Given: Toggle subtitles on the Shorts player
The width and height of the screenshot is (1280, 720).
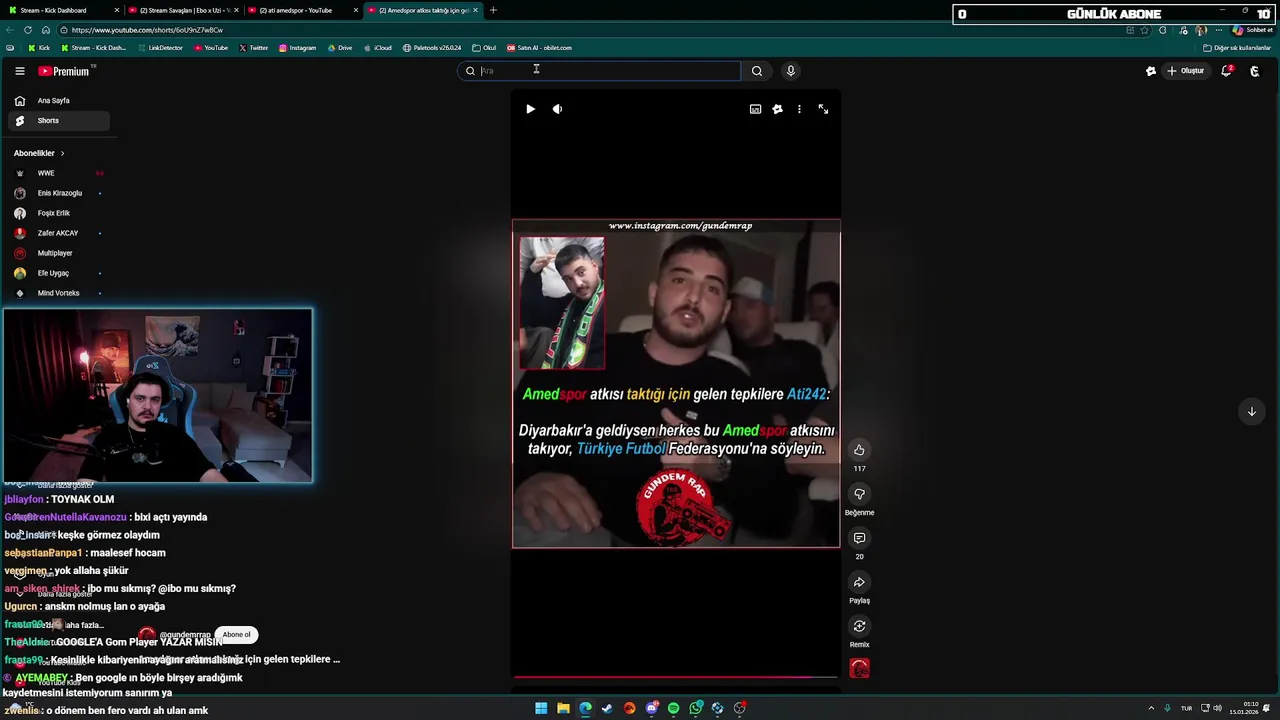Looking at the screenshot, I should coord(755,109).
